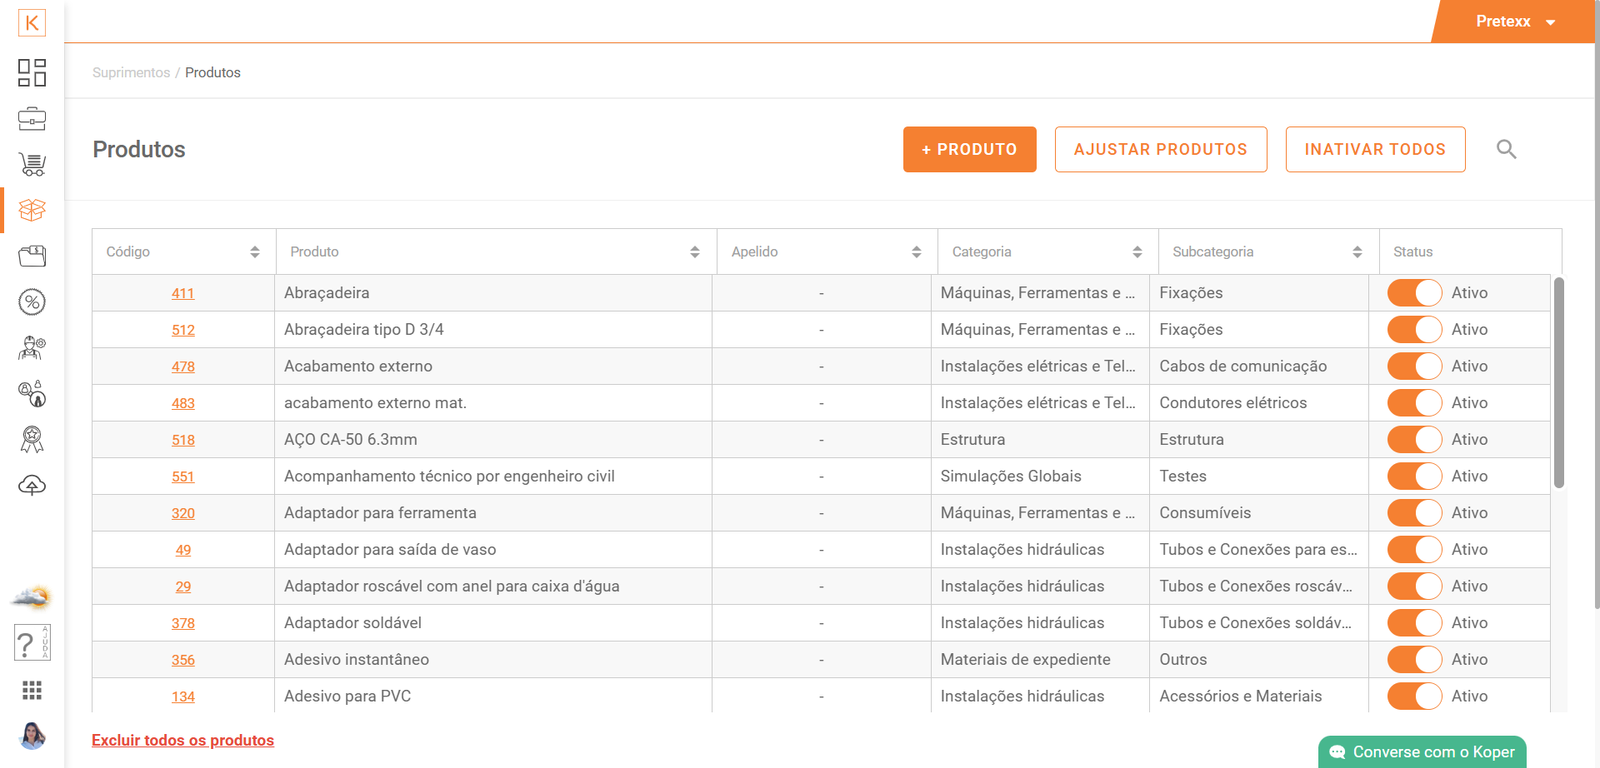The width and height of the screenshot is (1600, 768).
Task: Toggle status switch for Abraçadeira
Action: [1414, 293]
